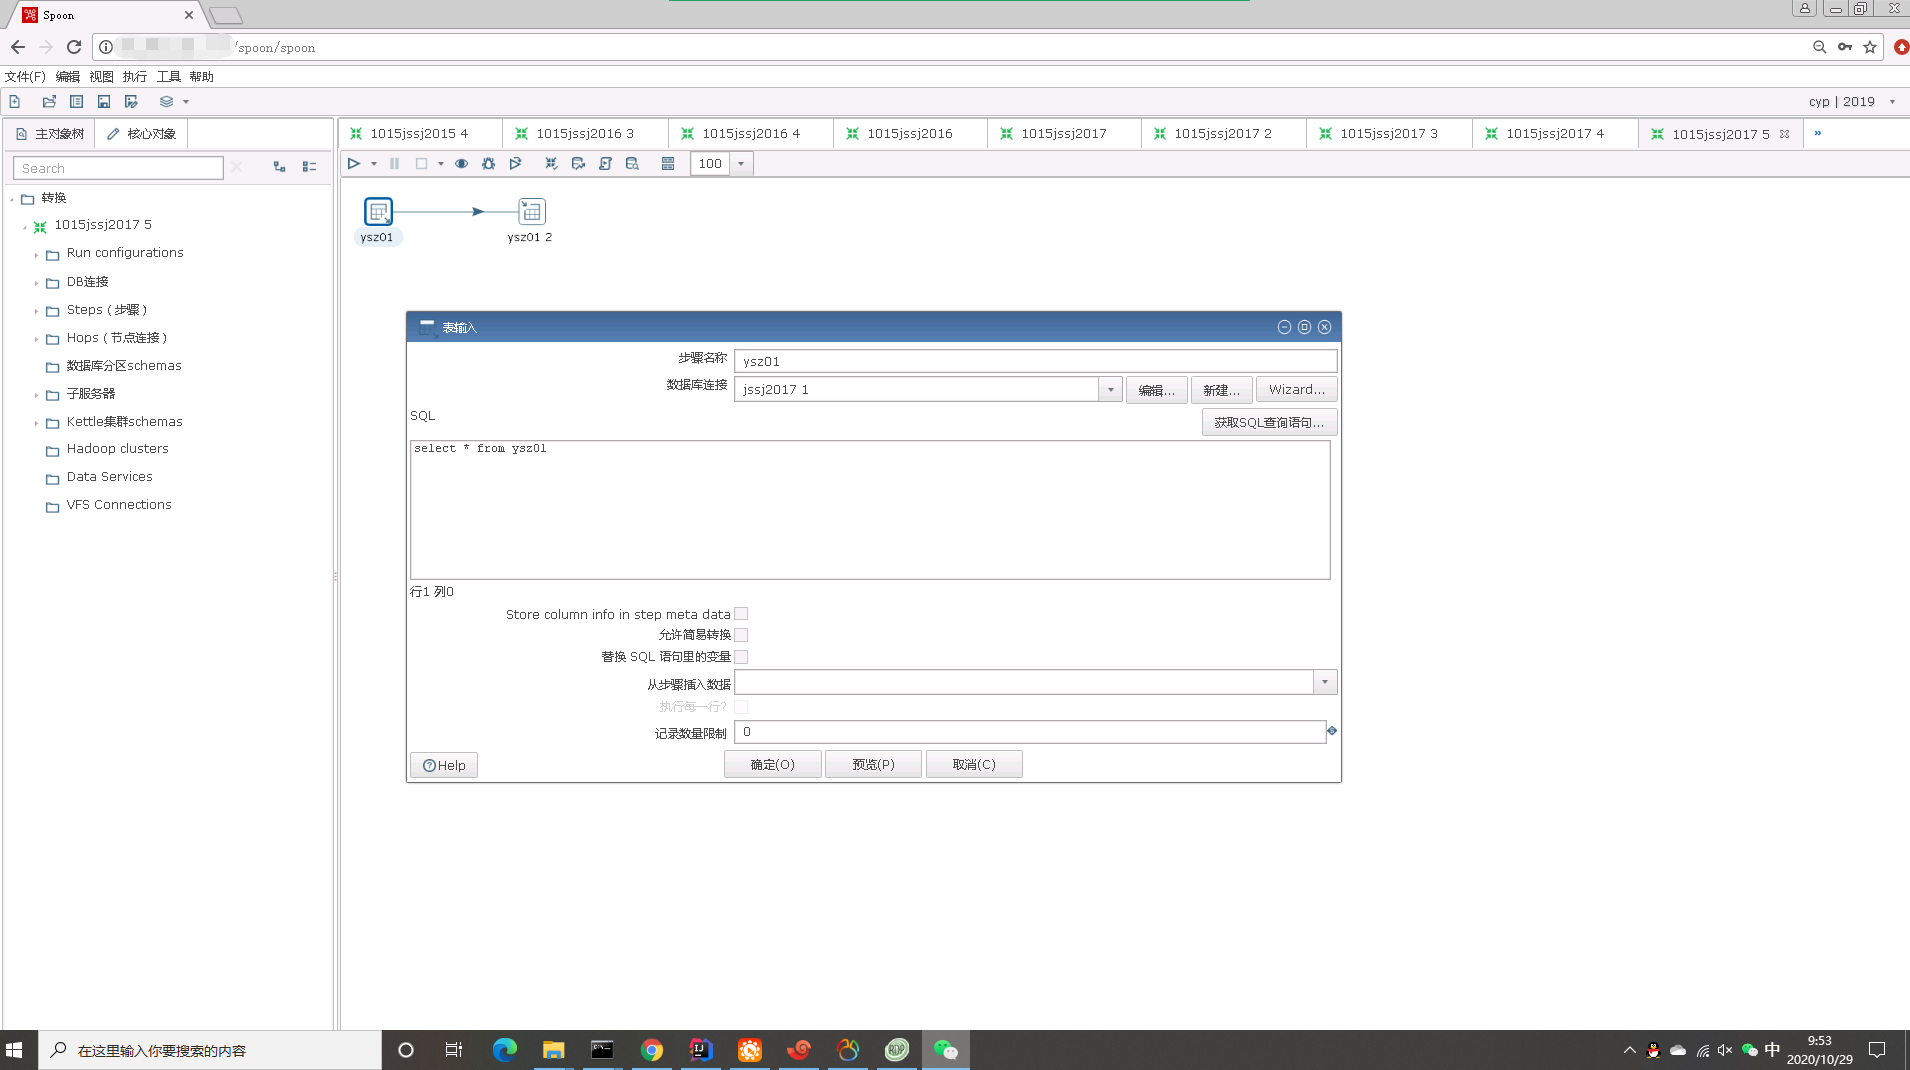
Task: Open Google Chrome from the taskbar
Action: 652,1050
